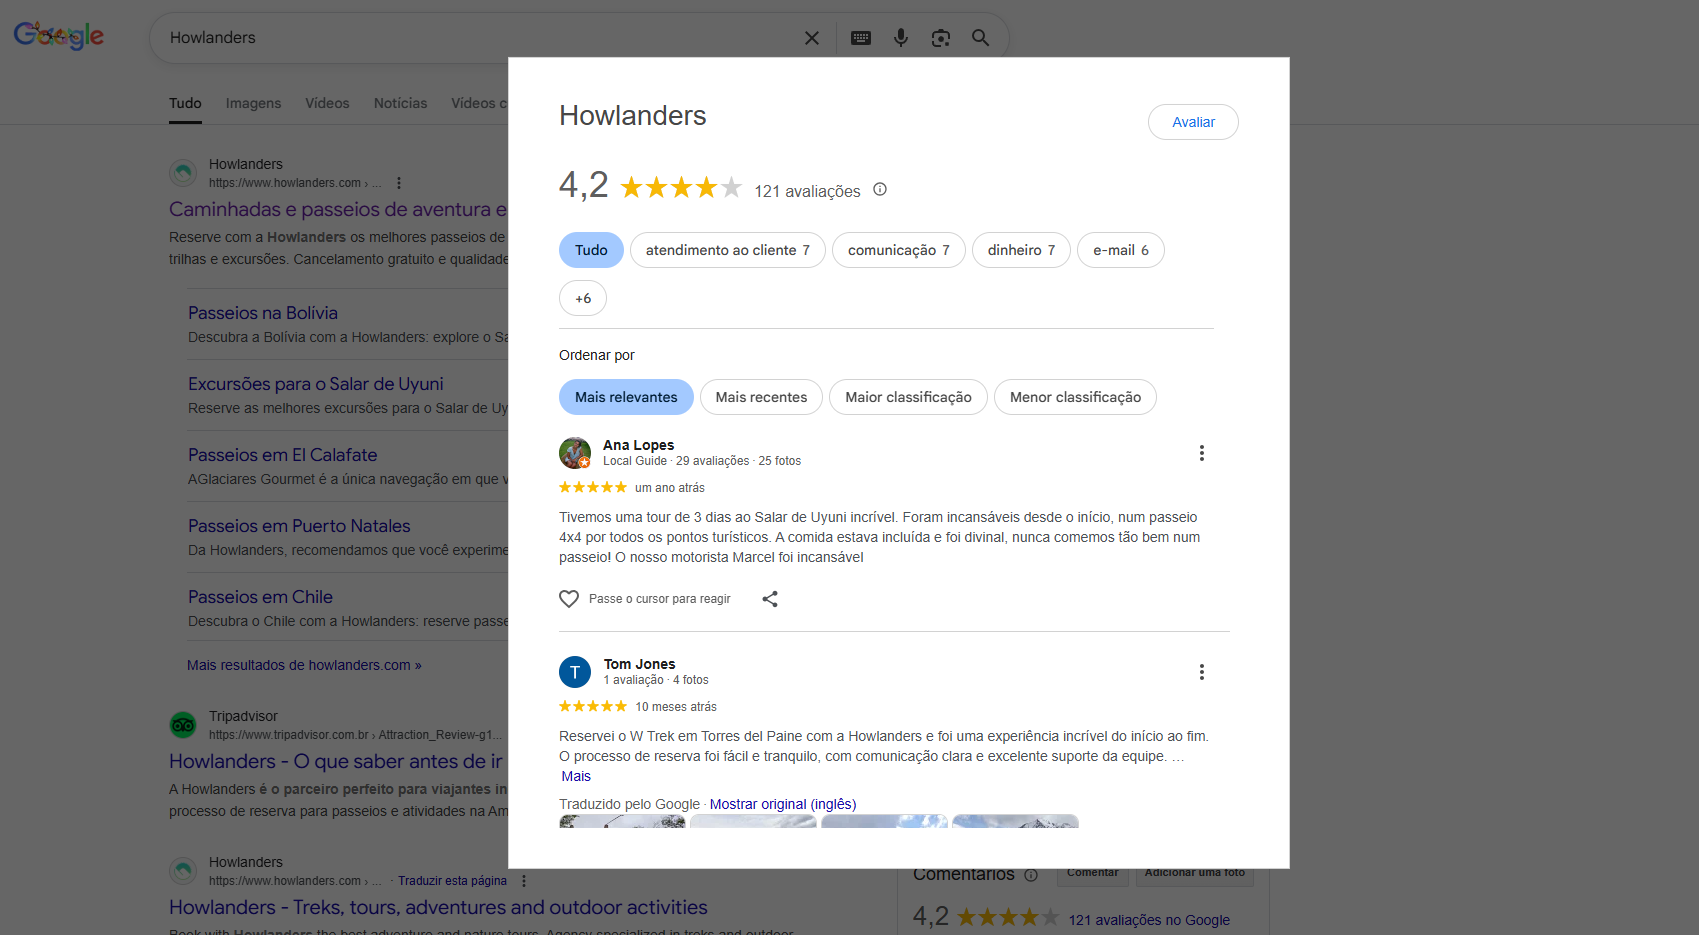The height and width of the screenshot is (935, 1699).
Task: Expand the +6 more topic filters
Action: (x=583, y=298)
